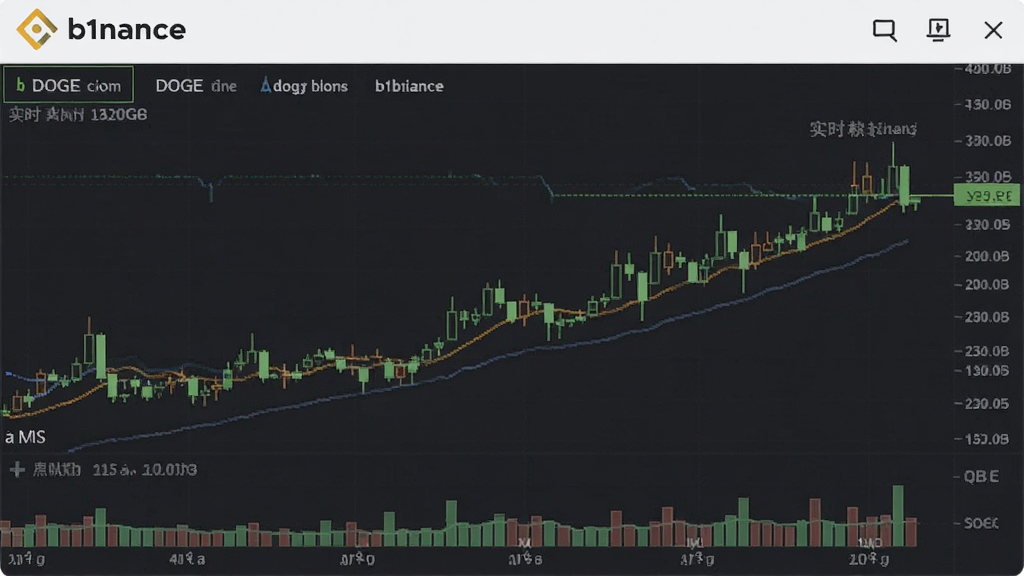Click the blue triangle icon beside 'dogy bions'
The height and width of the screenshot is (576, 1024).
coord(265,85)
